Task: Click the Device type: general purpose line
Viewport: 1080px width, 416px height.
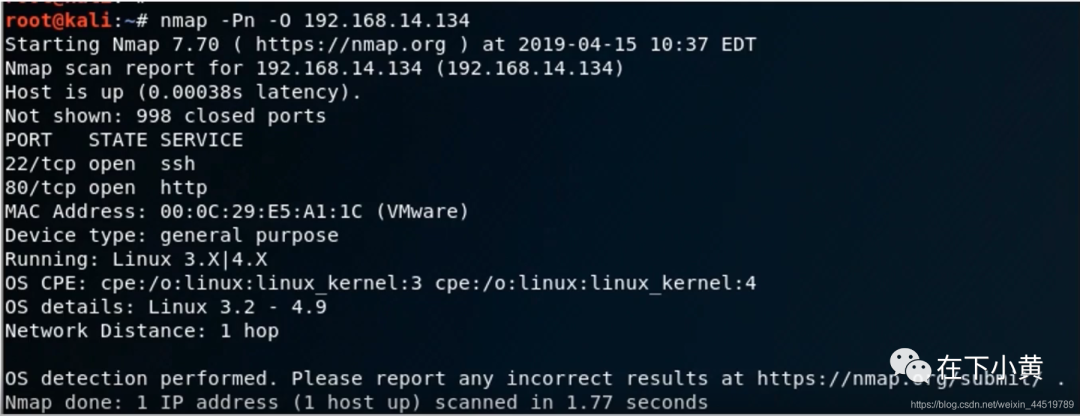Action: [x=172, y=236]
